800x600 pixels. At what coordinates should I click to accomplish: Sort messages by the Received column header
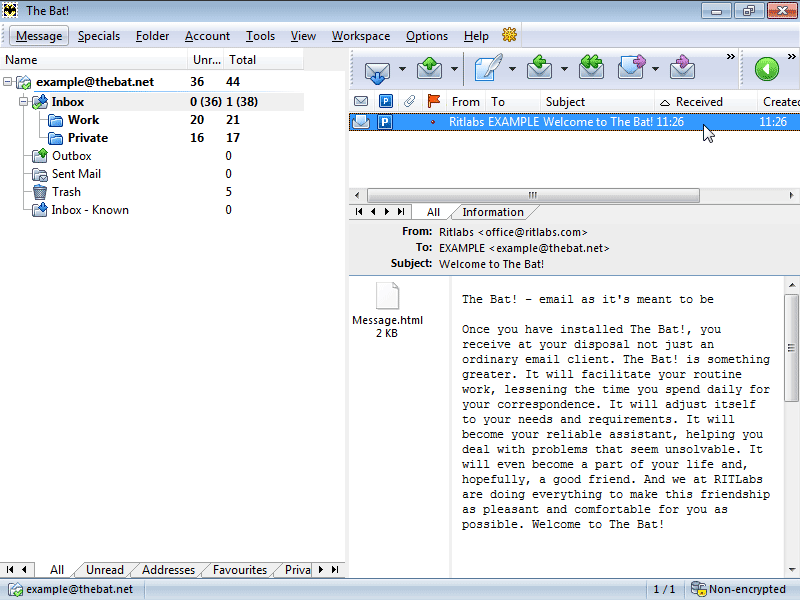[698, 101]
